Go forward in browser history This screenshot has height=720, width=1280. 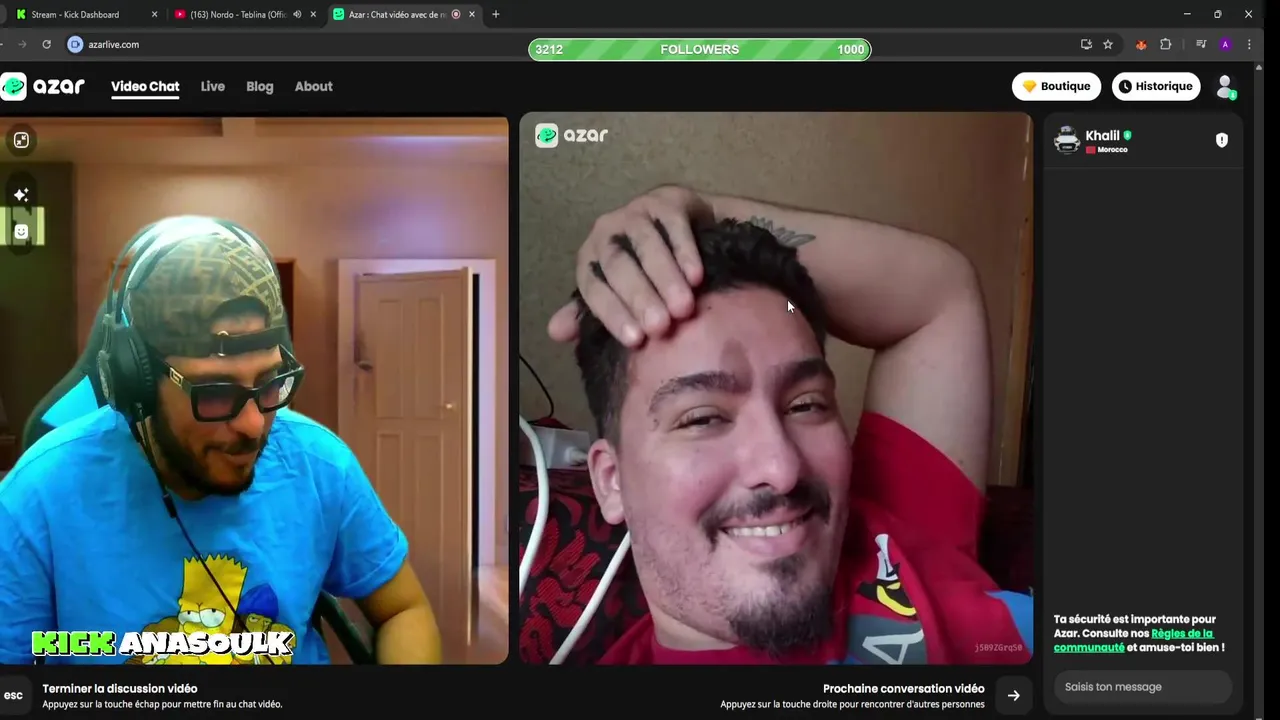(22, 45)
